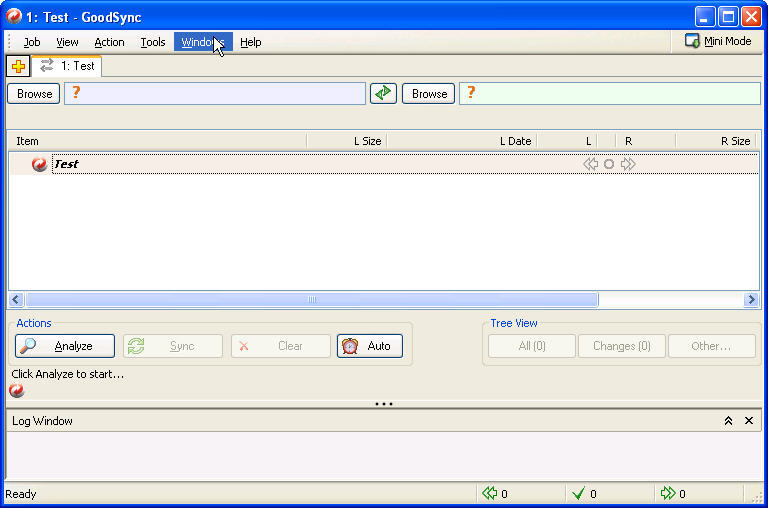Click left-copy count indicator in status bar
The width and height of the screenshot is (768, 508).
point(495,493)
